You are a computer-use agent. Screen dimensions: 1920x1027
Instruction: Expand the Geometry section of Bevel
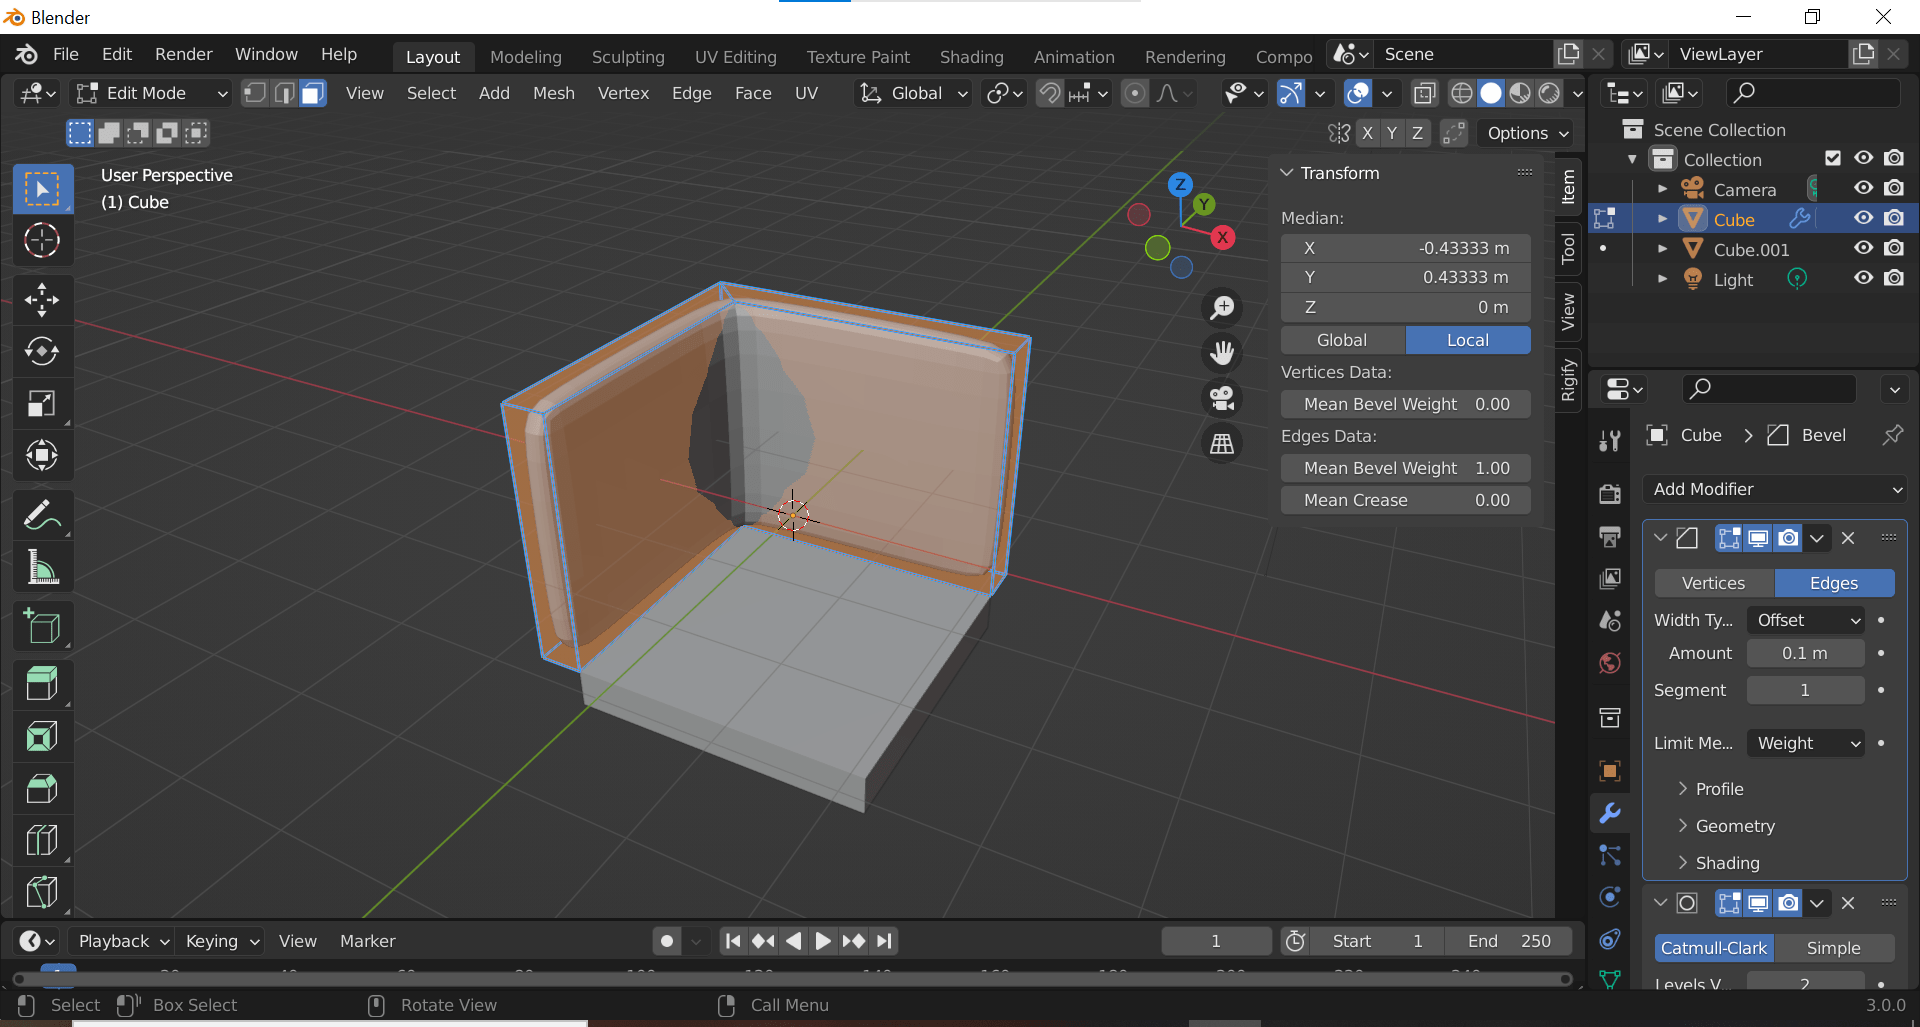click(x=1735, y=826)
